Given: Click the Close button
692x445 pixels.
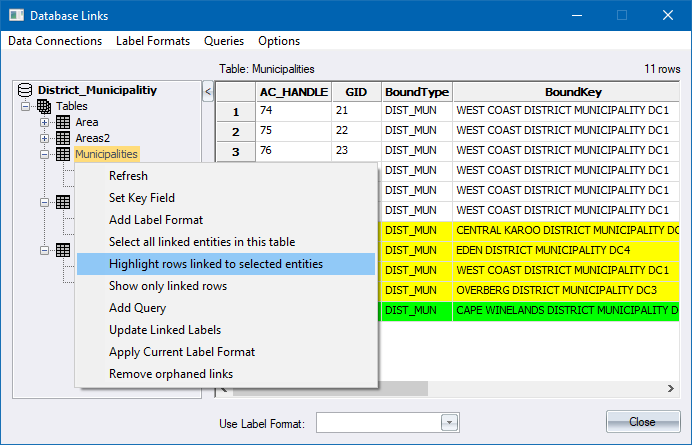Looking at the screenshot, I should click(x=642, y=422).
